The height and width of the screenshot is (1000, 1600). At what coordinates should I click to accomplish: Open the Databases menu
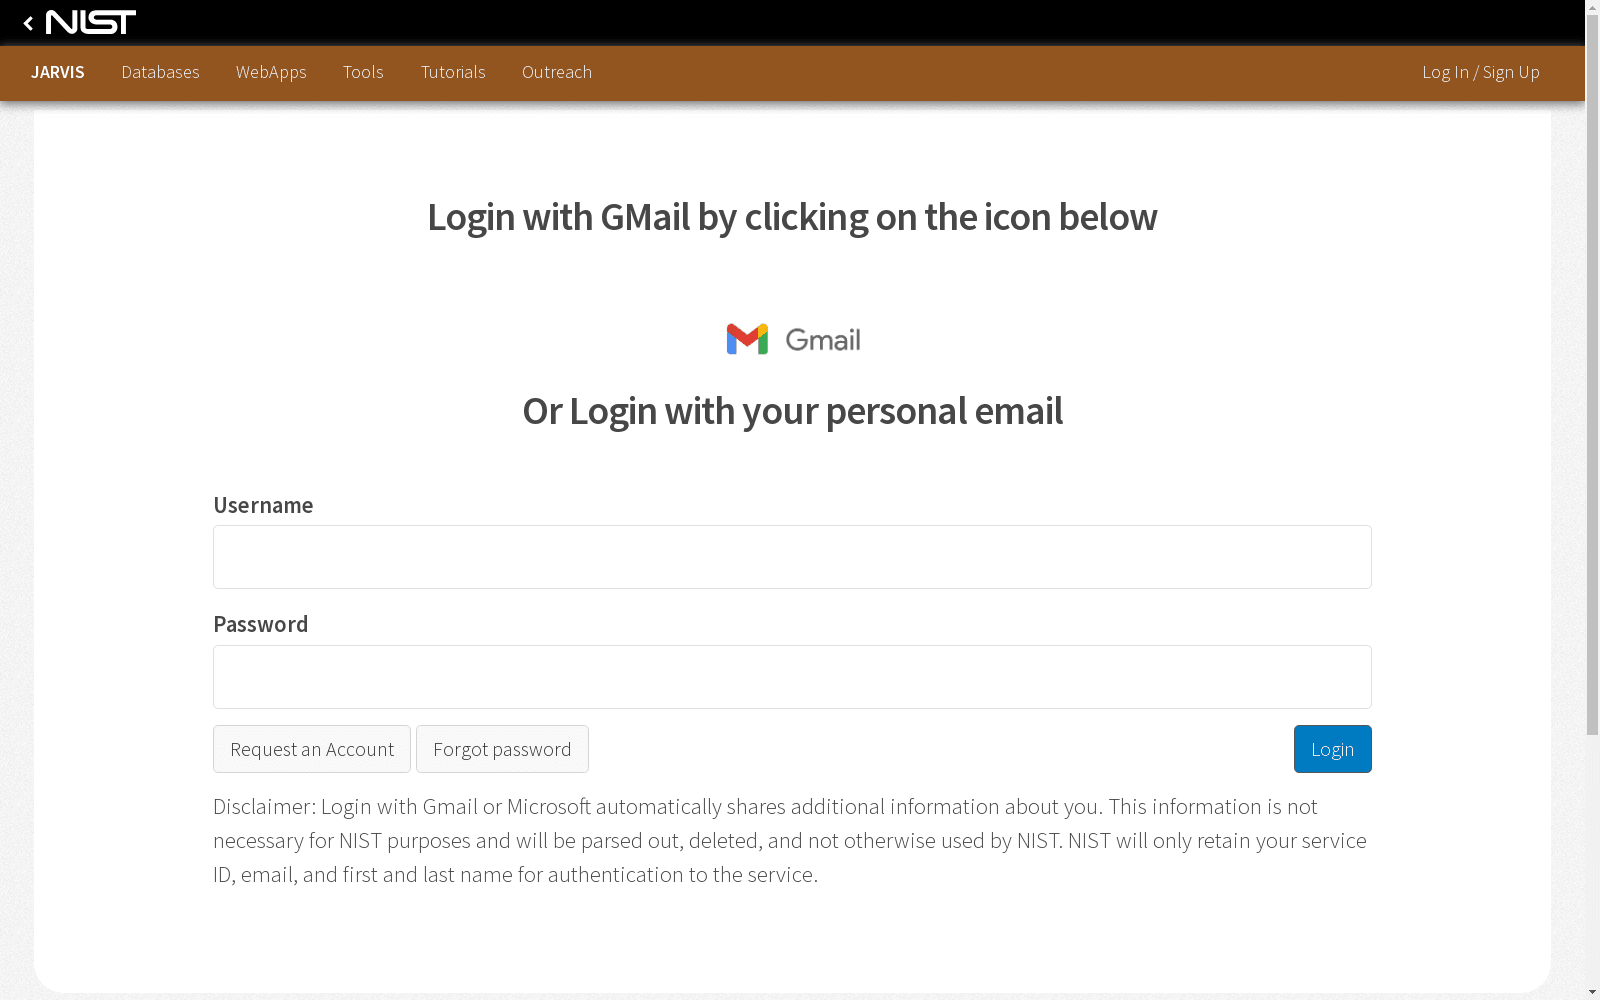point(160,72)
